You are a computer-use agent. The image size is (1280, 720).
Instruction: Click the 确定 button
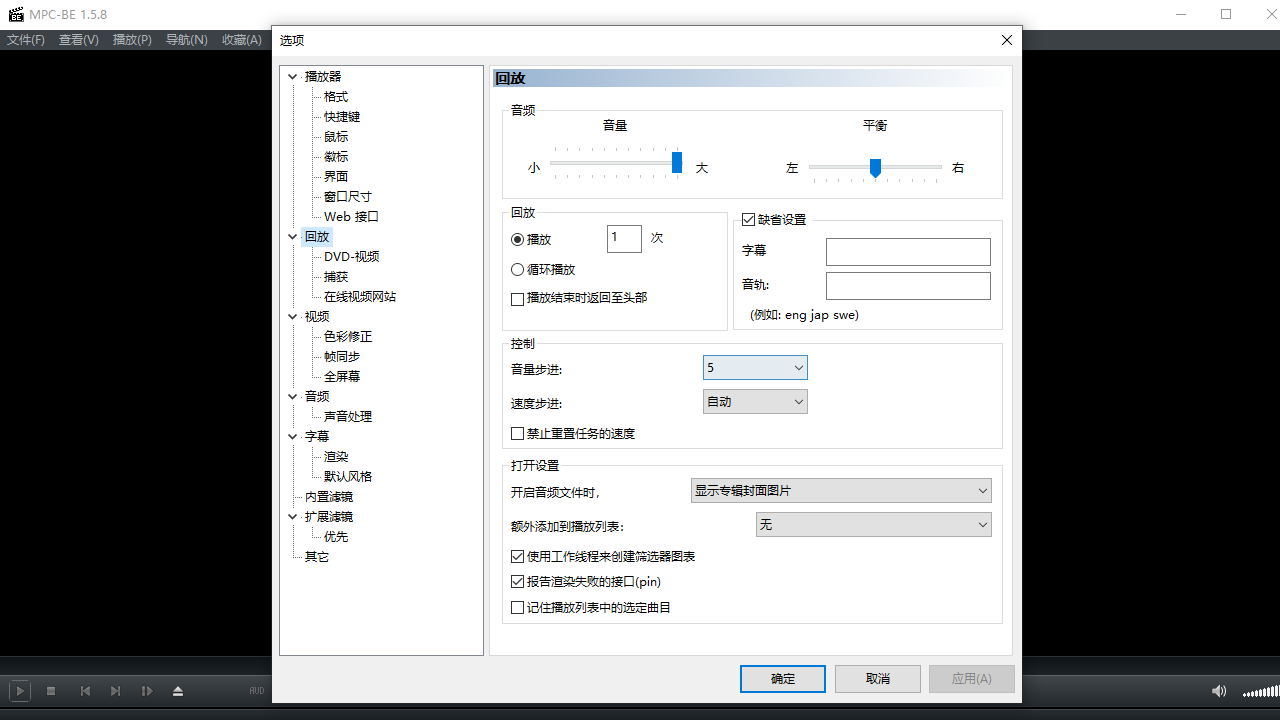pos(782,678)
